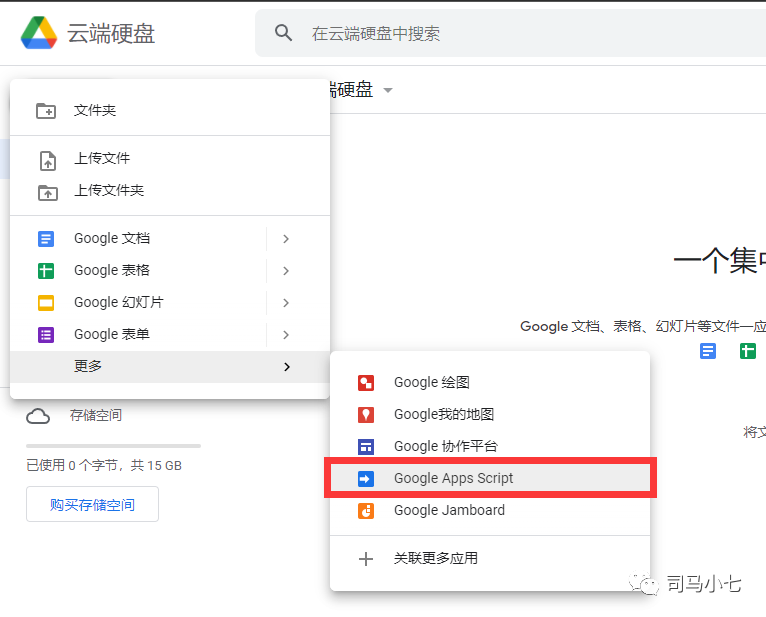This screenshot has height=617, width=766.
Task: Click the Google Slides yellow icon
Action: tap(46, 303)
